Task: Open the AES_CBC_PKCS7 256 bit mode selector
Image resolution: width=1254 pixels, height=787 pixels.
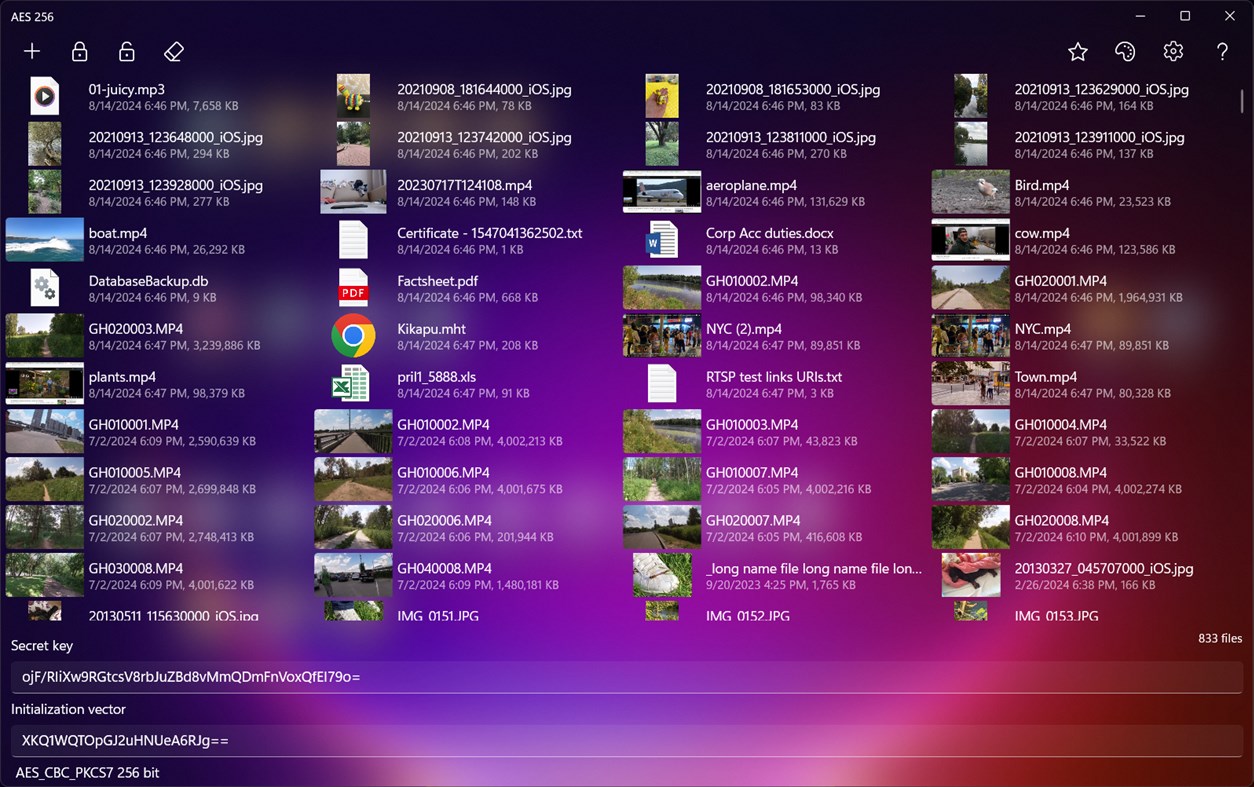Action: click(87, 772)
